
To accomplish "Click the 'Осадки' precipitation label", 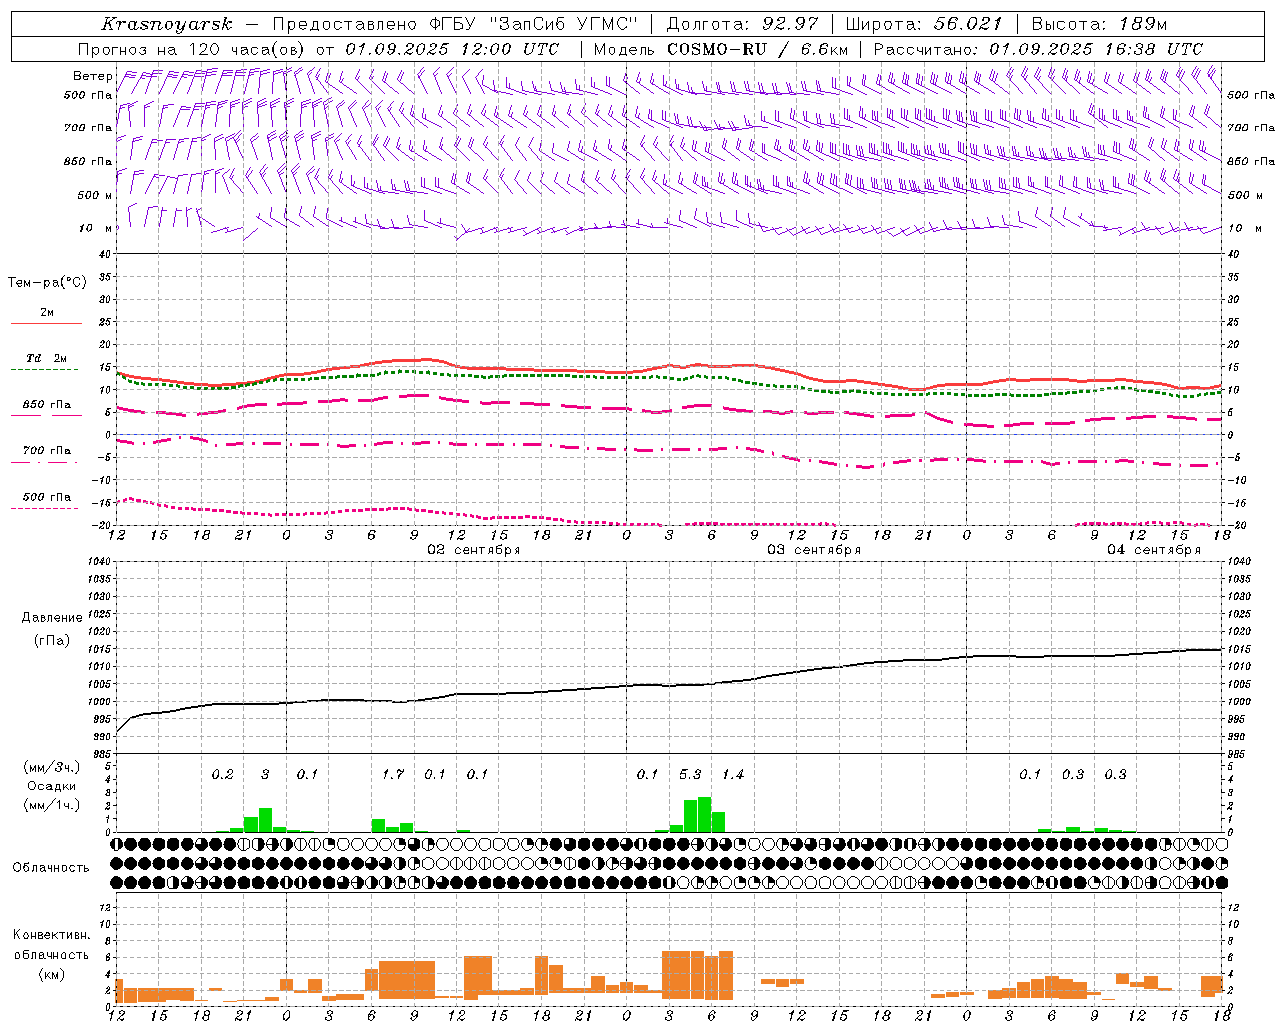I will 51,786.
